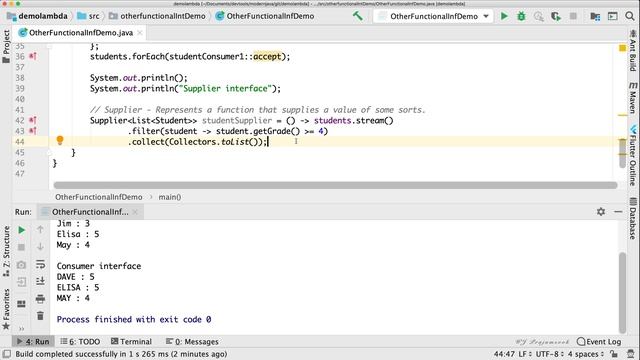The height and width of the screenshot is (360, 640).
Task: Click the Run Anything window icon
Action: [x=613, y=16]
